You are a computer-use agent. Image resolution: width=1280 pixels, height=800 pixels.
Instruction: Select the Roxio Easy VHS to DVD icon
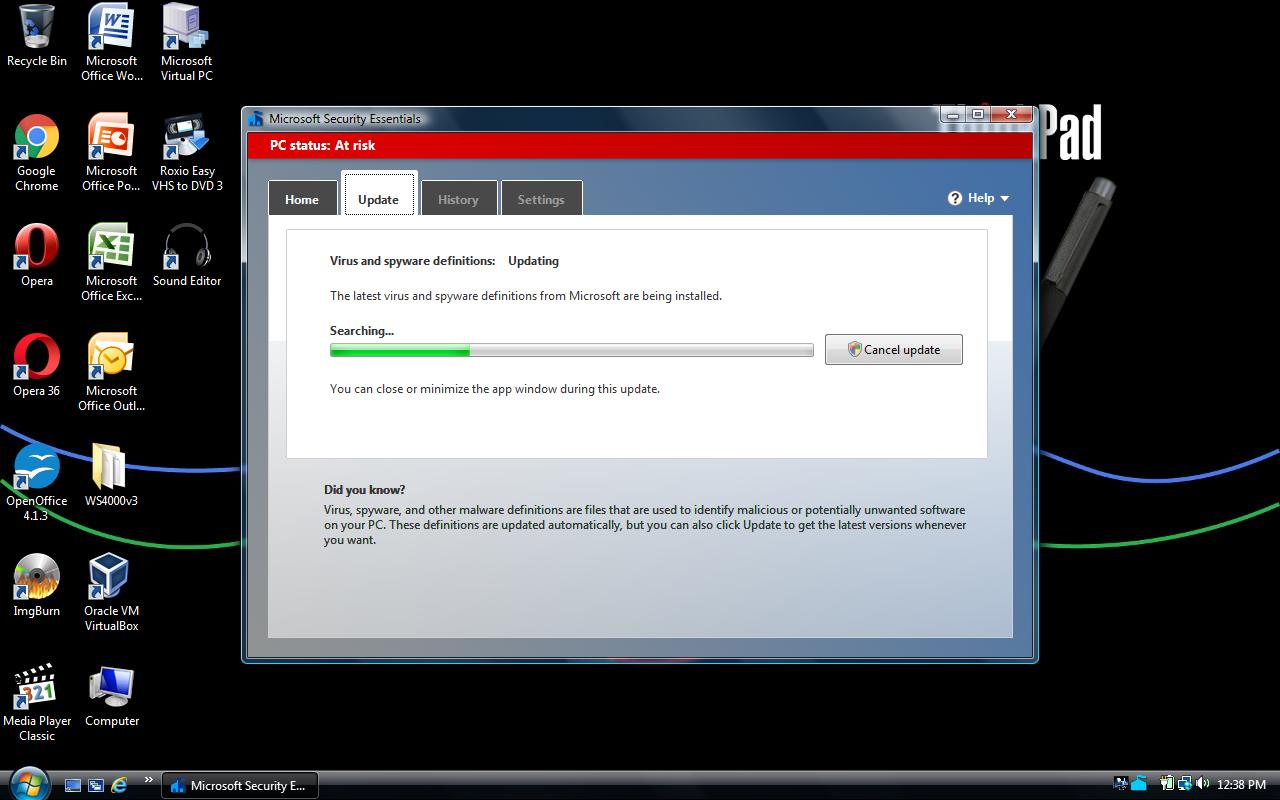(187, 152)
